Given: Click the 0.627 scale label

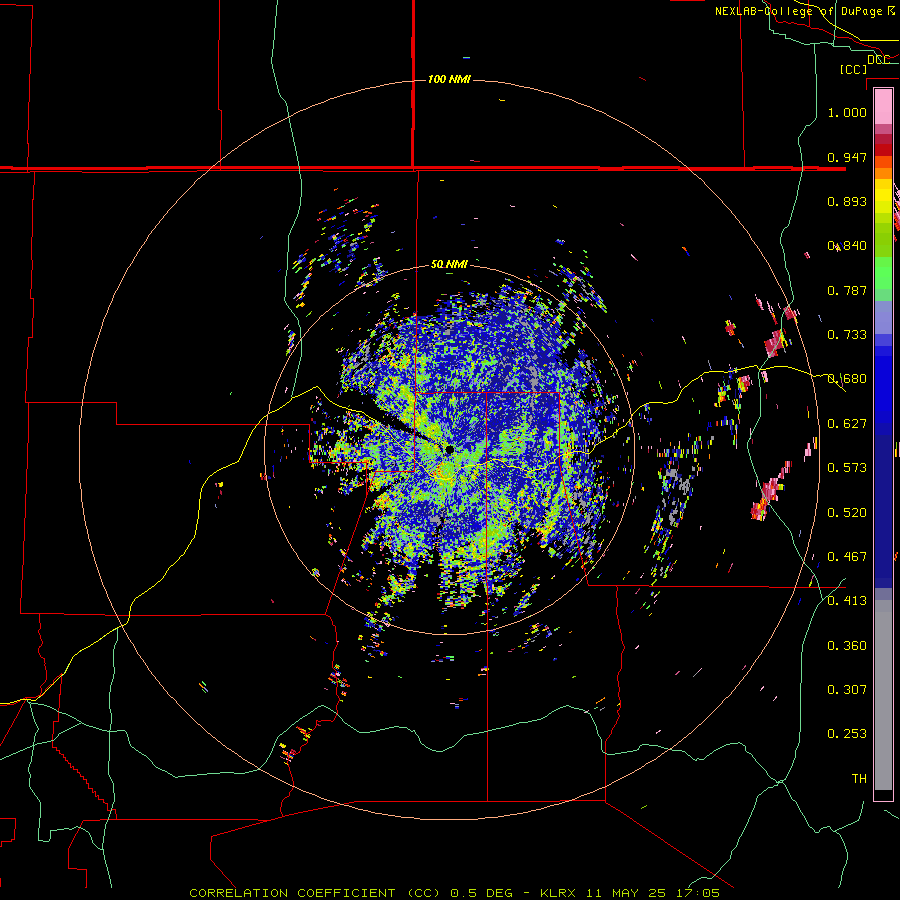Looking at the screenshot, I should click(x=847, y=424).
